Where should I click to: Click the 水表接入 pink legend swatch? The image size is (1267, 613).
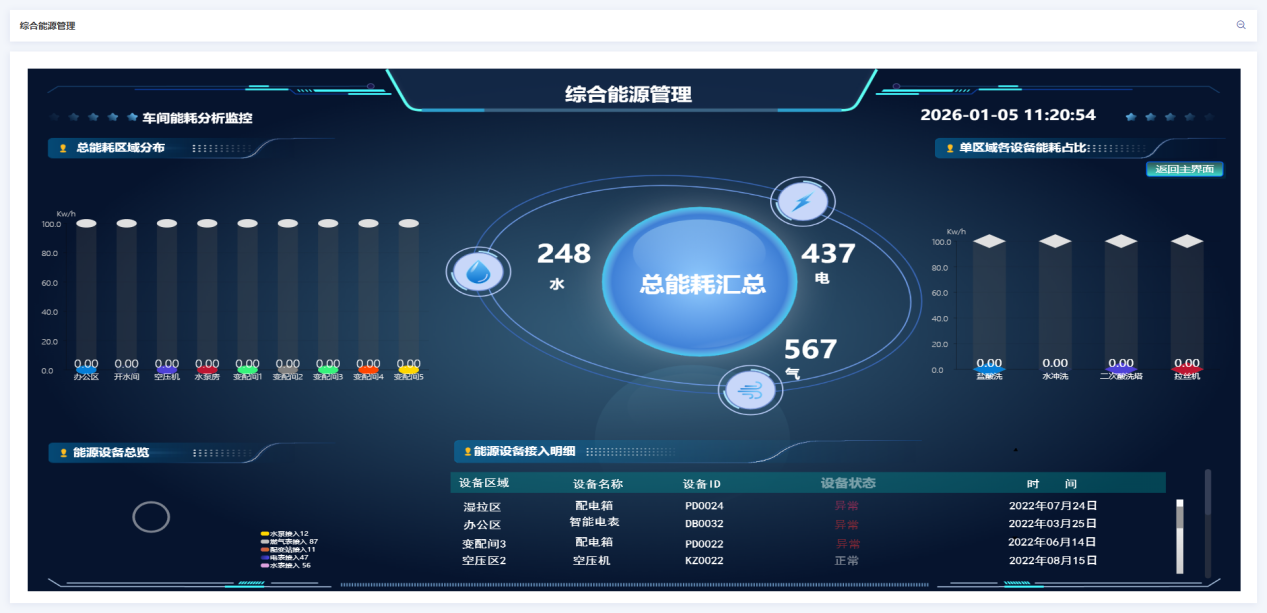(x=265, y=565)
